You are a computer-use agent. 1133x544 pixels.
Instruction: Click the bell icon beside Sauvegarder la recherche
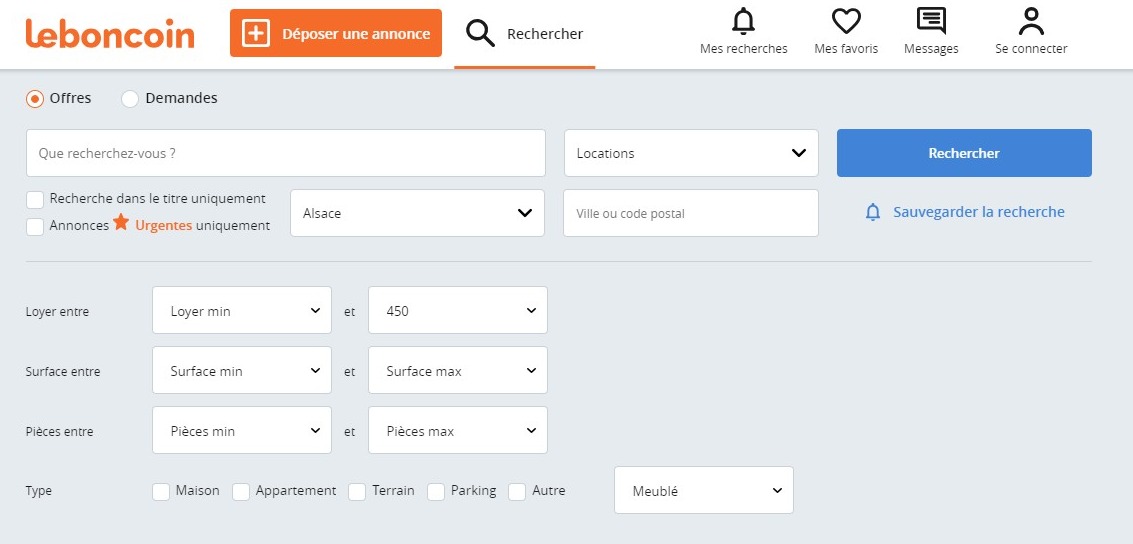pos(873,212)
